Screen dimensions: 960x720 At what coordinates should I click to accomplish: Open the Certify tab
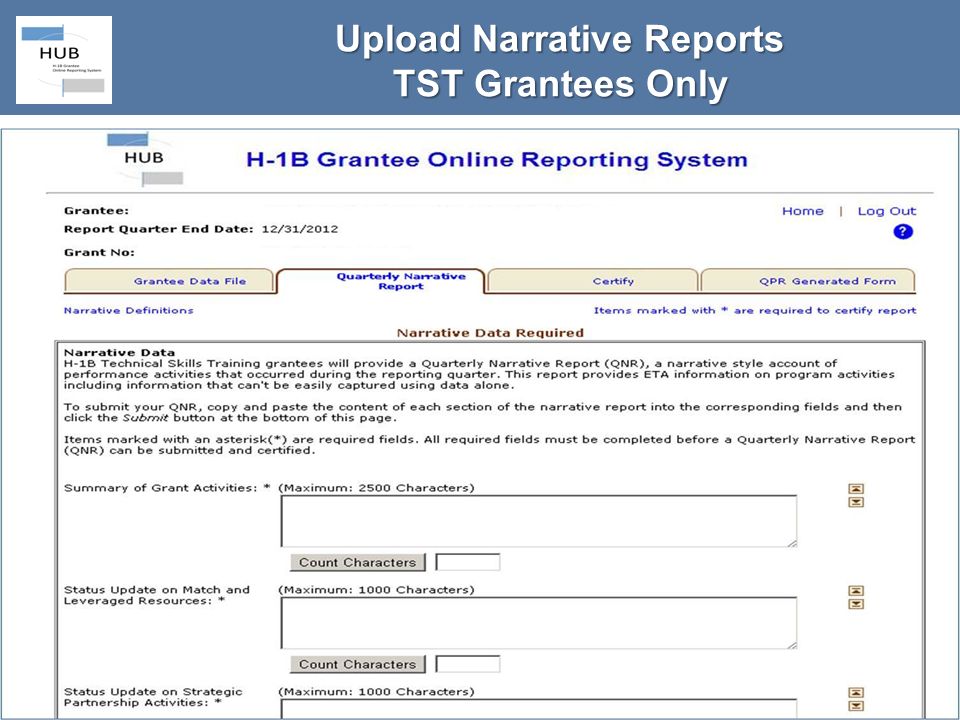[593, 281]
